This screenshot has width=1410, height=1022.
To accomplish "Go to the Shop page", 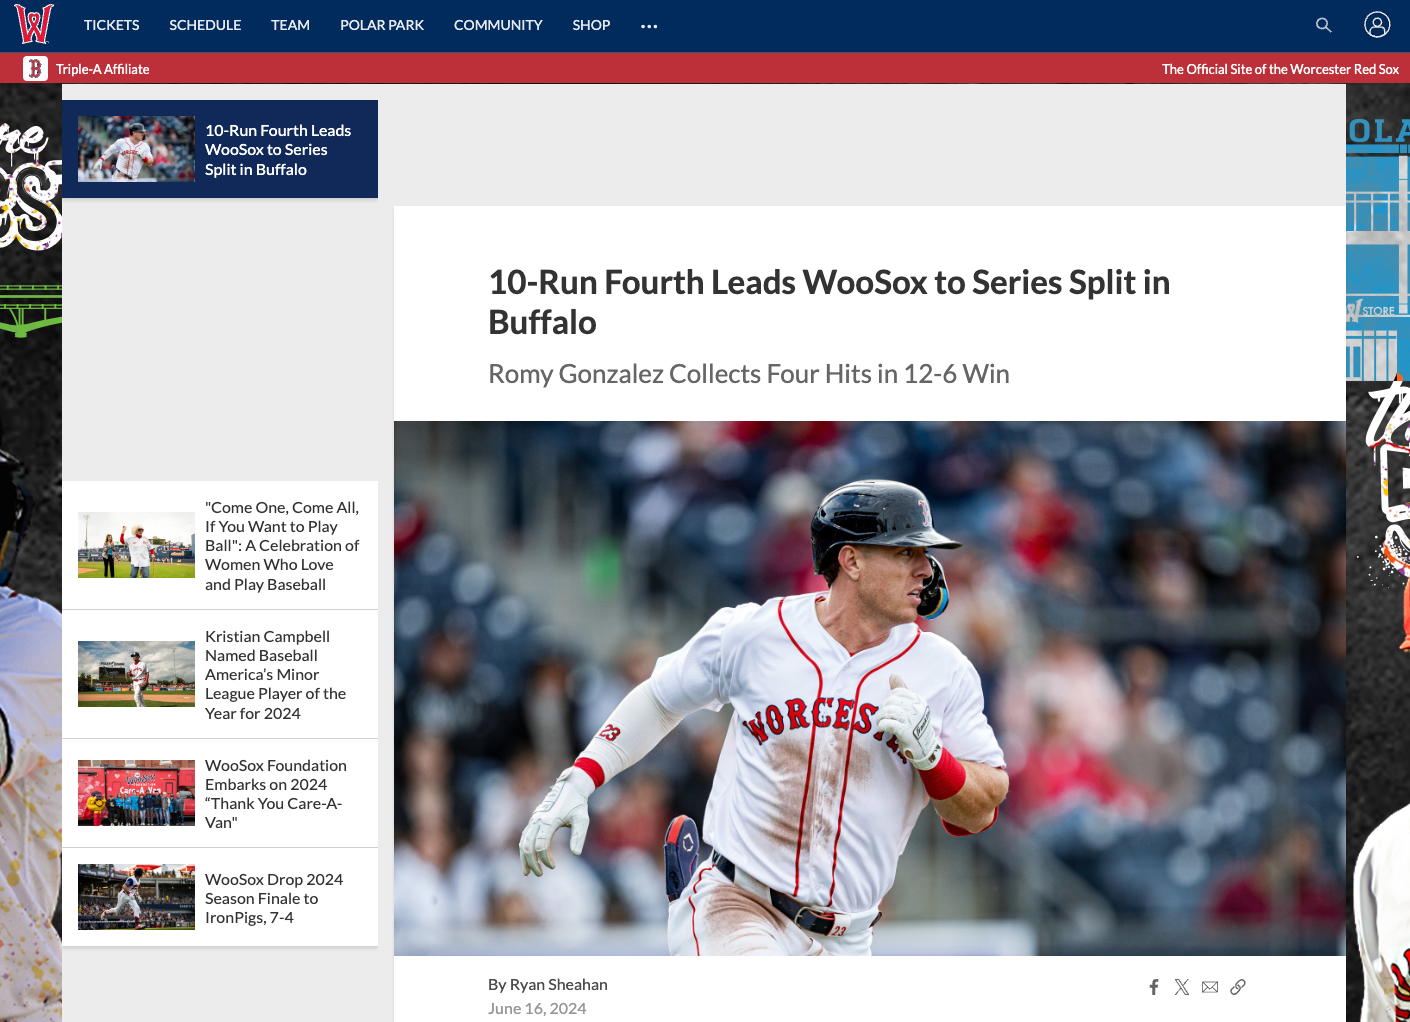I will [591, 25].
